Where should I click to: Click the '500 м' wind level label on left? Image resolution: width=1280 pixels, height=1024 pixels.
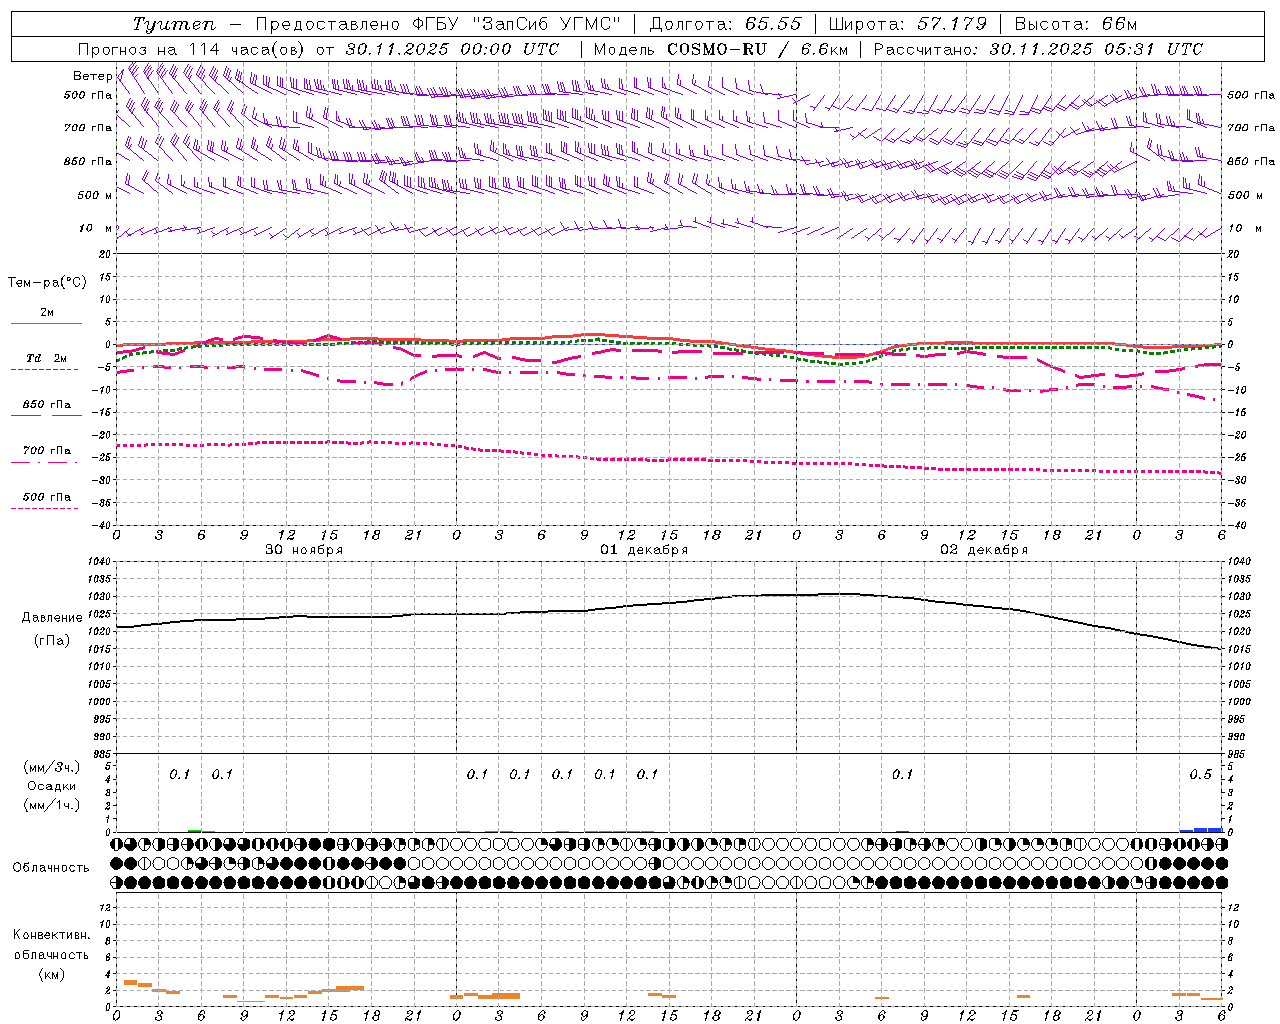coord(94,195)
